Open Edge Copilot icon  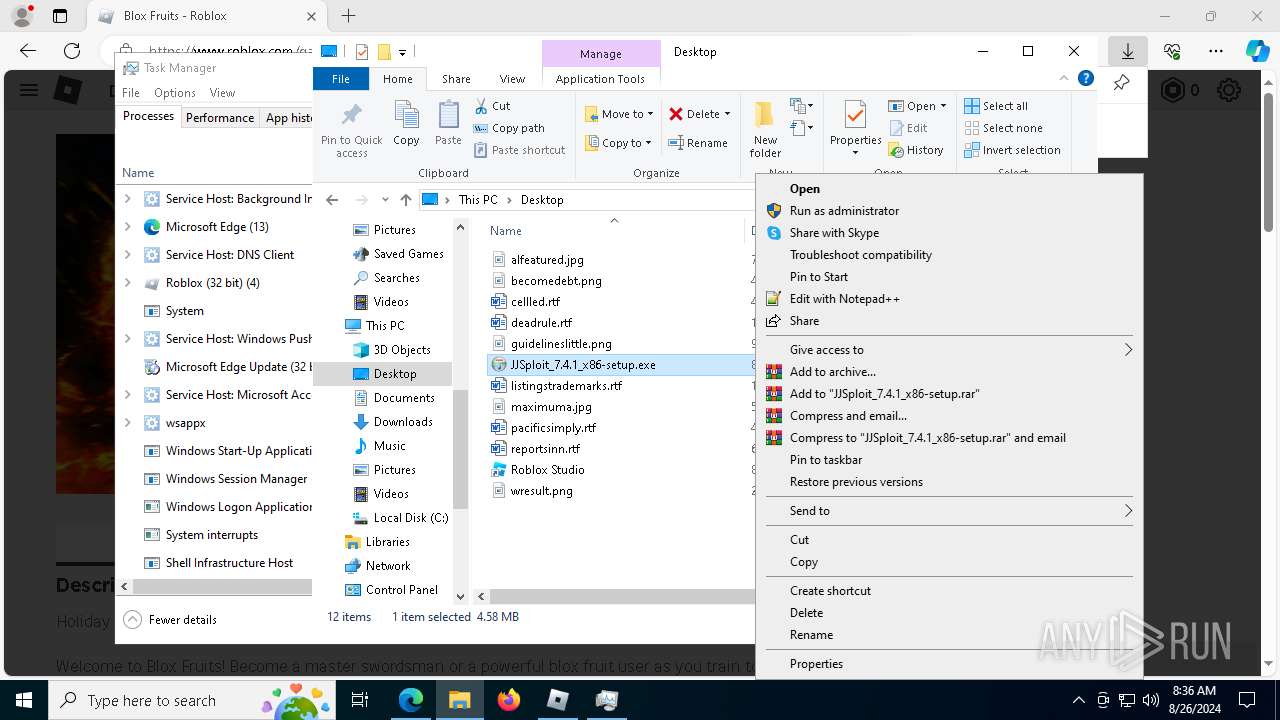click(x=1257, y=51)
